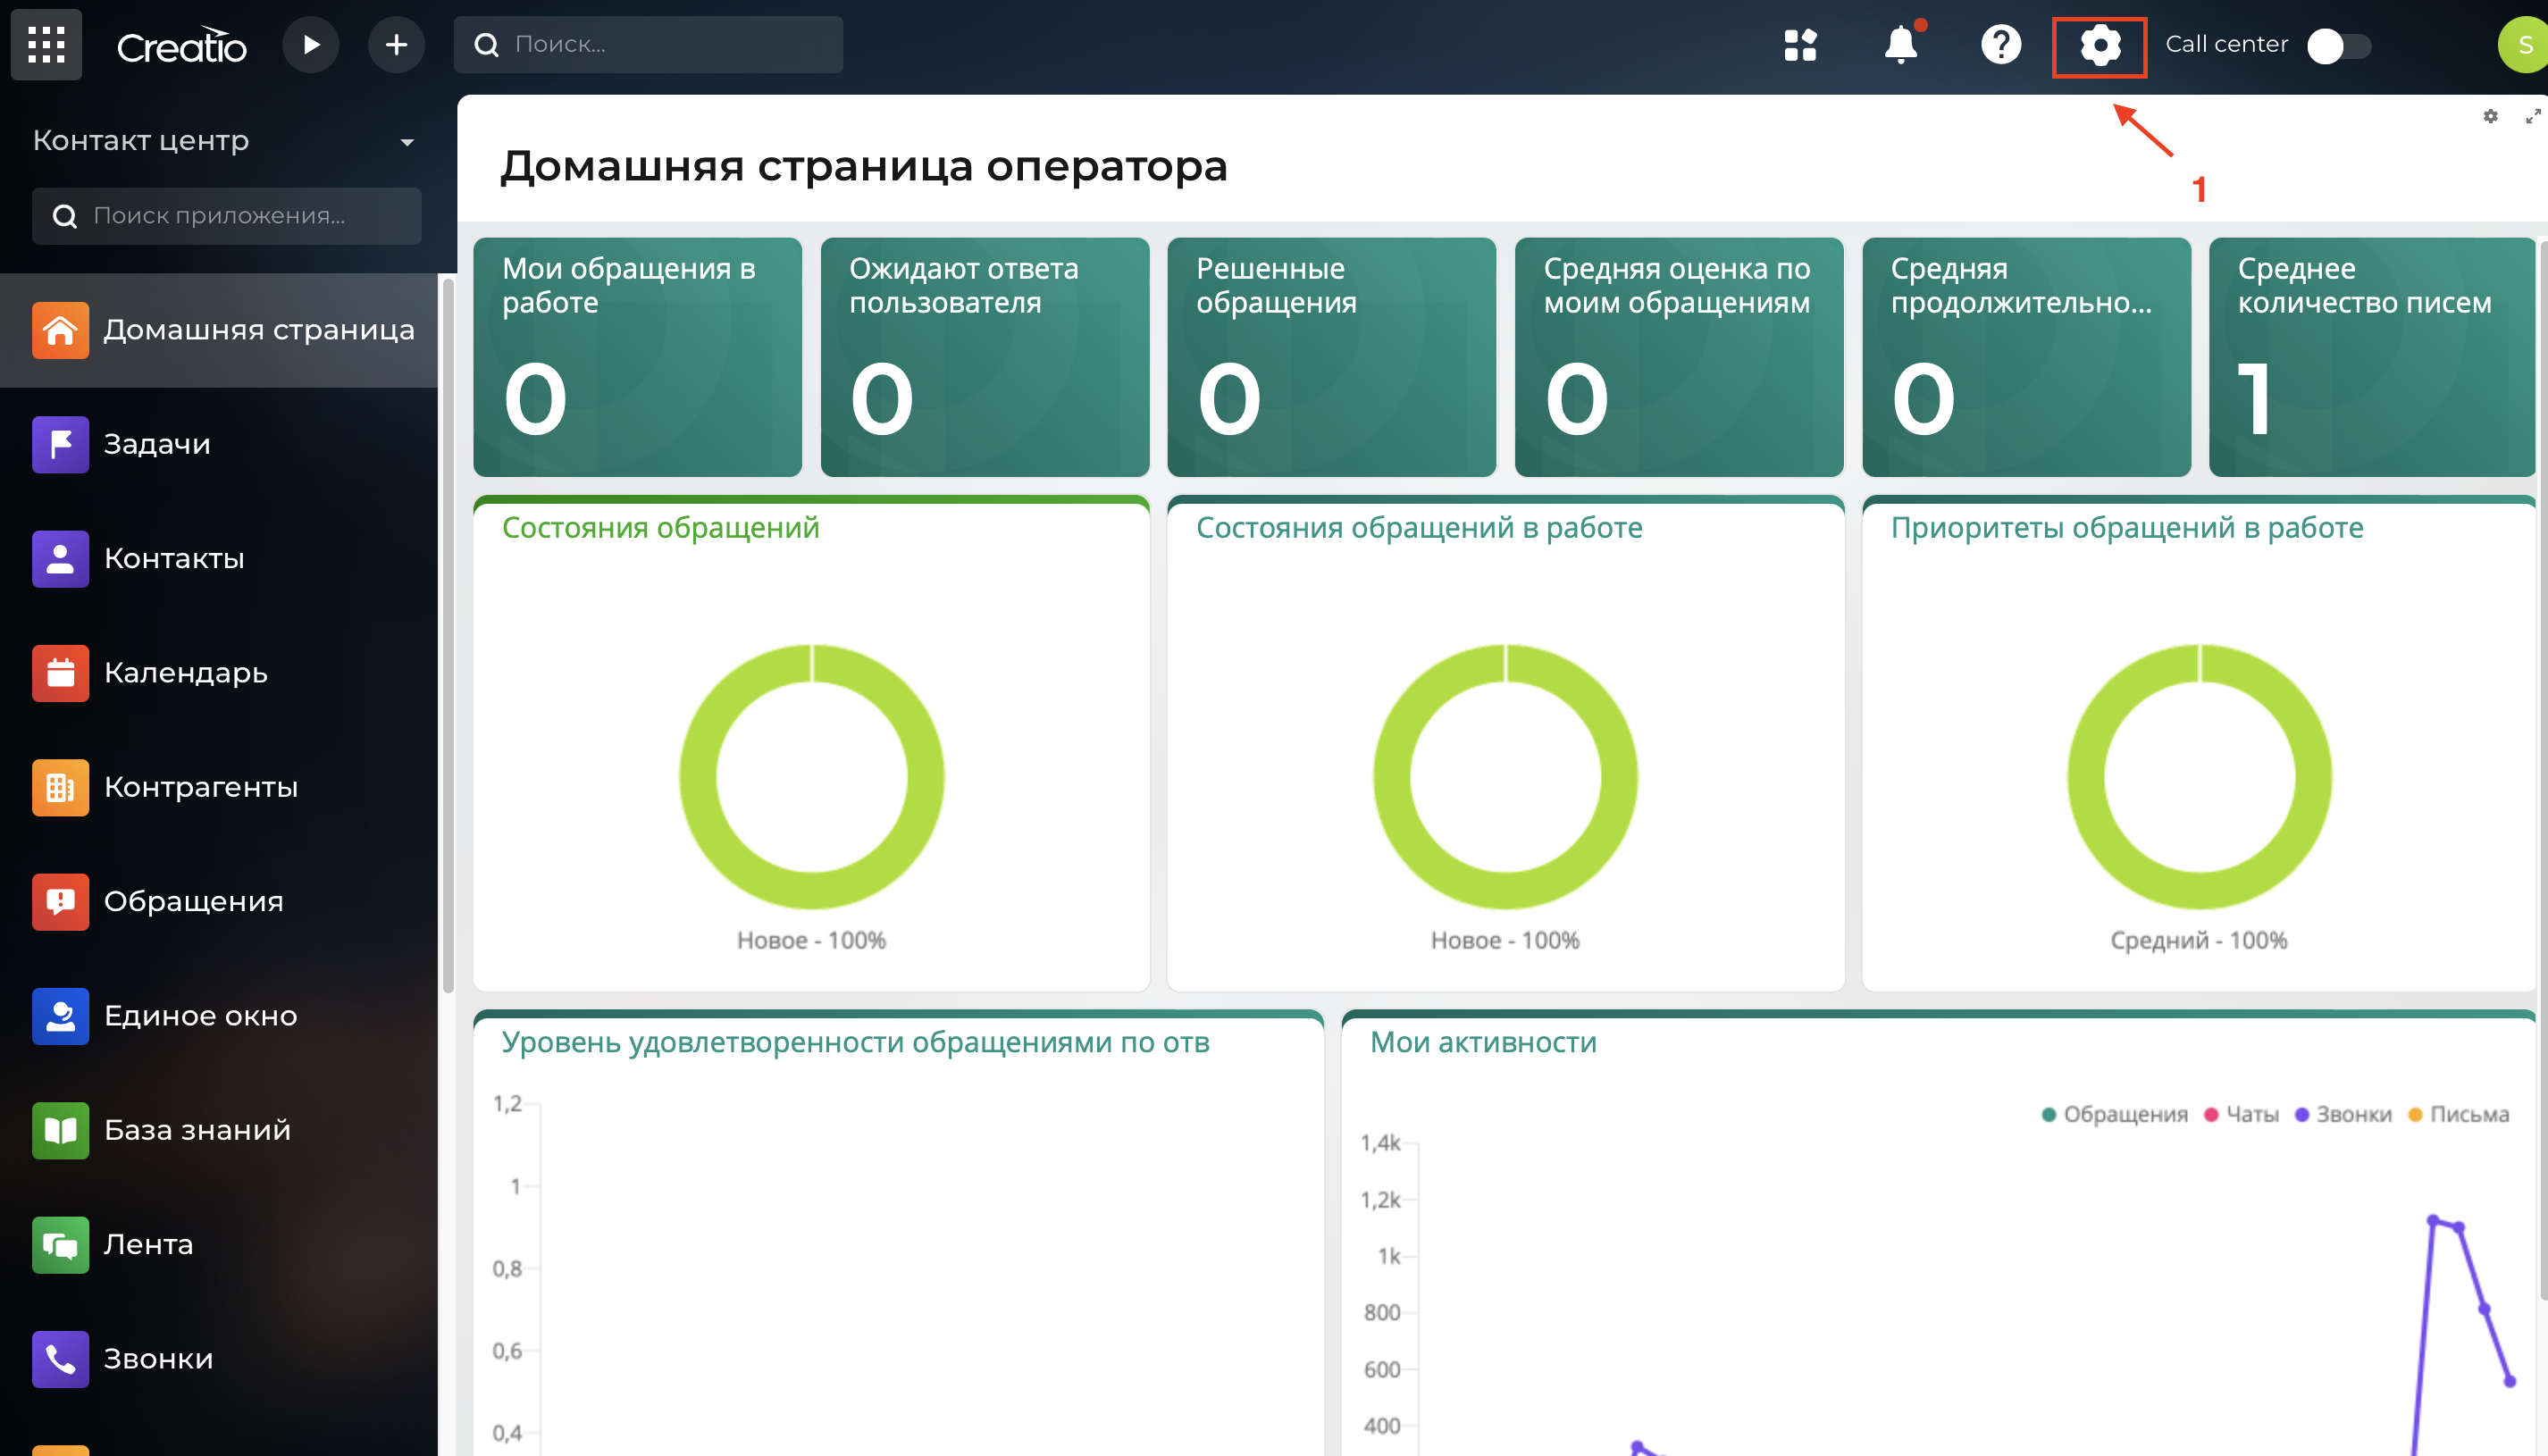This screenshot has width=2548, height=1456.
Task: Open Решенные обращения metric tile
Action: click(1332, 357)
